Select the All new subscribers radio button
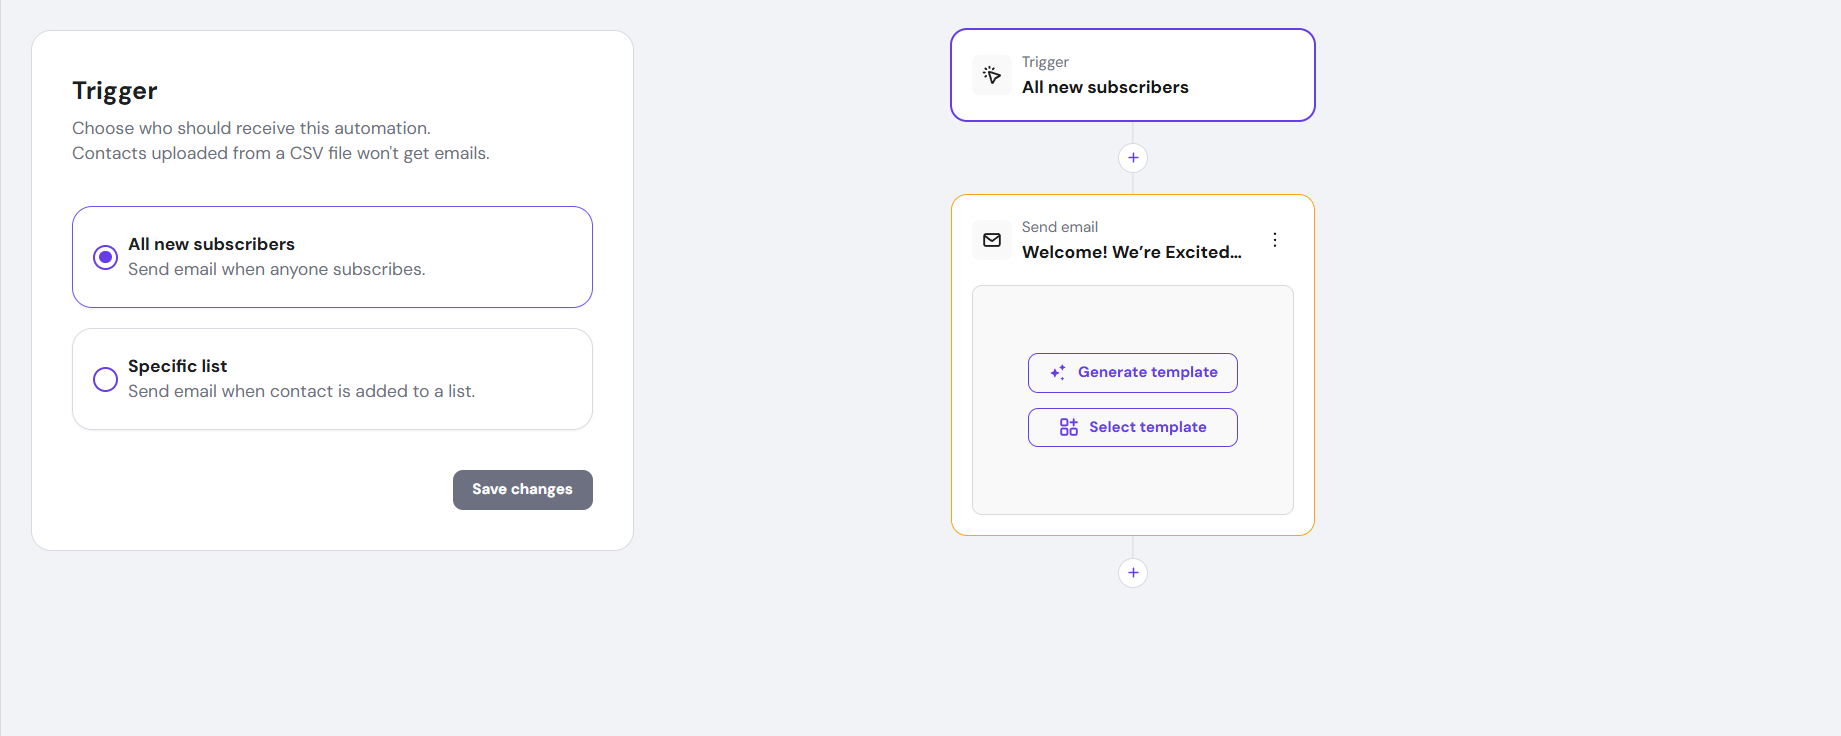 click(105, 257)
